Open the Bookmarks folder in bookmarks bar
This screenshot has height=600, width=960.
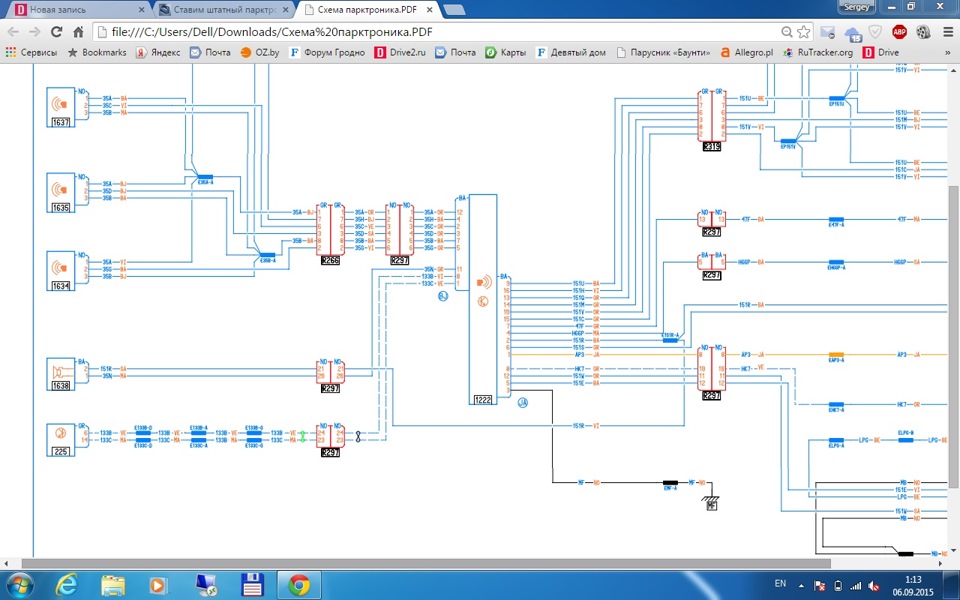click(97, 53)
